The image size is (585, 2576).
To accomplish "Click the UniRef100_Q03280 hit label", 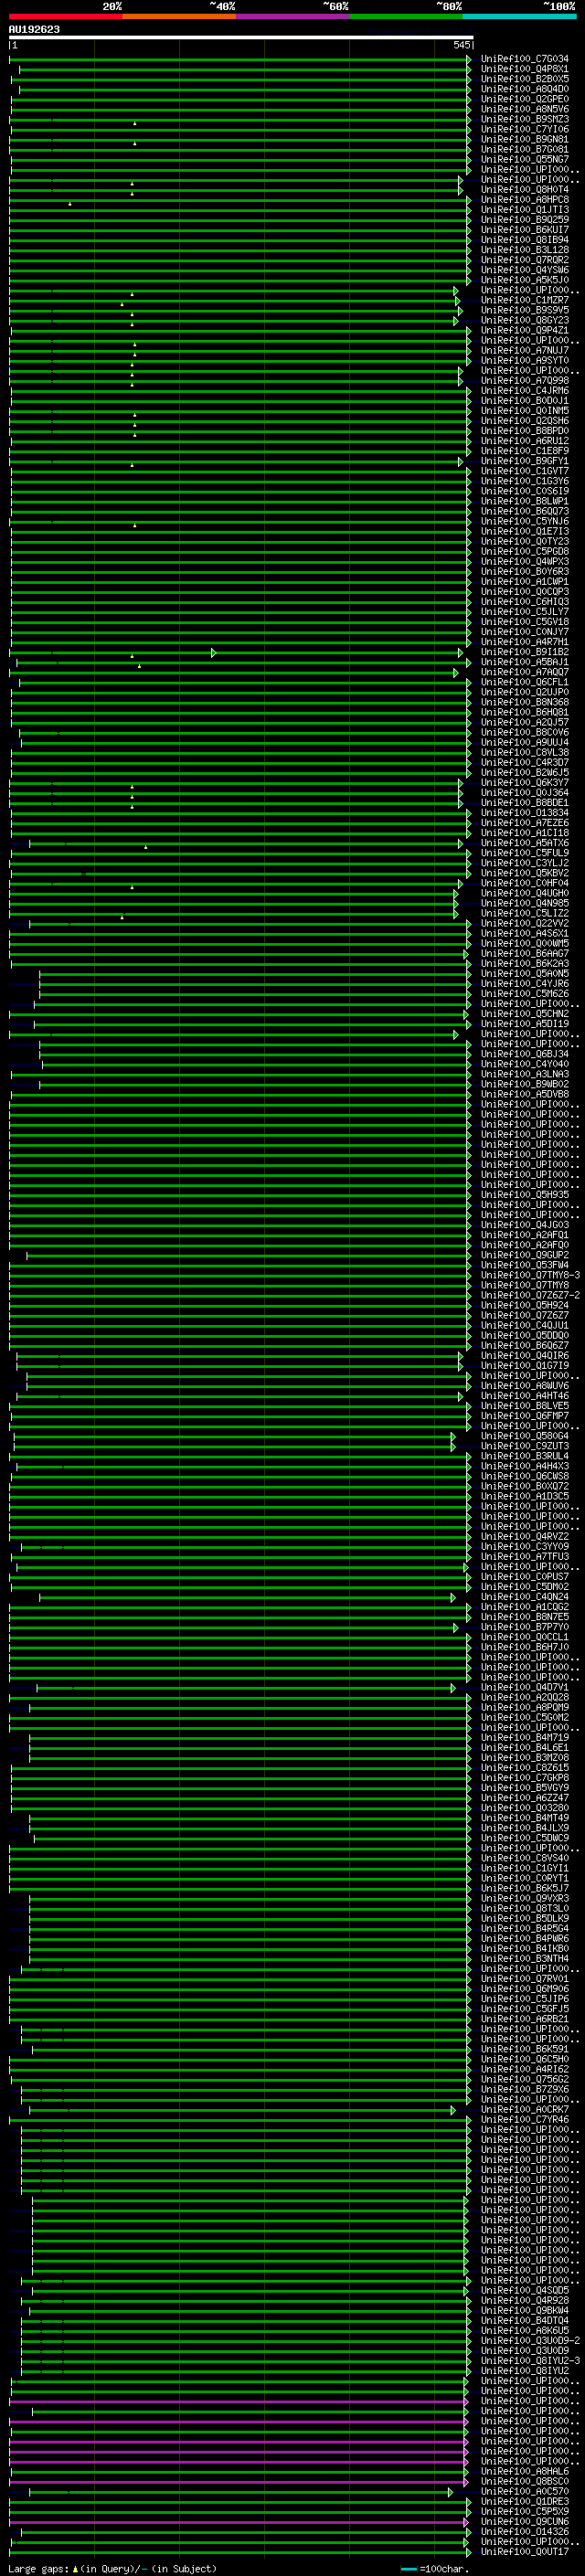I will coord(525,1808).
